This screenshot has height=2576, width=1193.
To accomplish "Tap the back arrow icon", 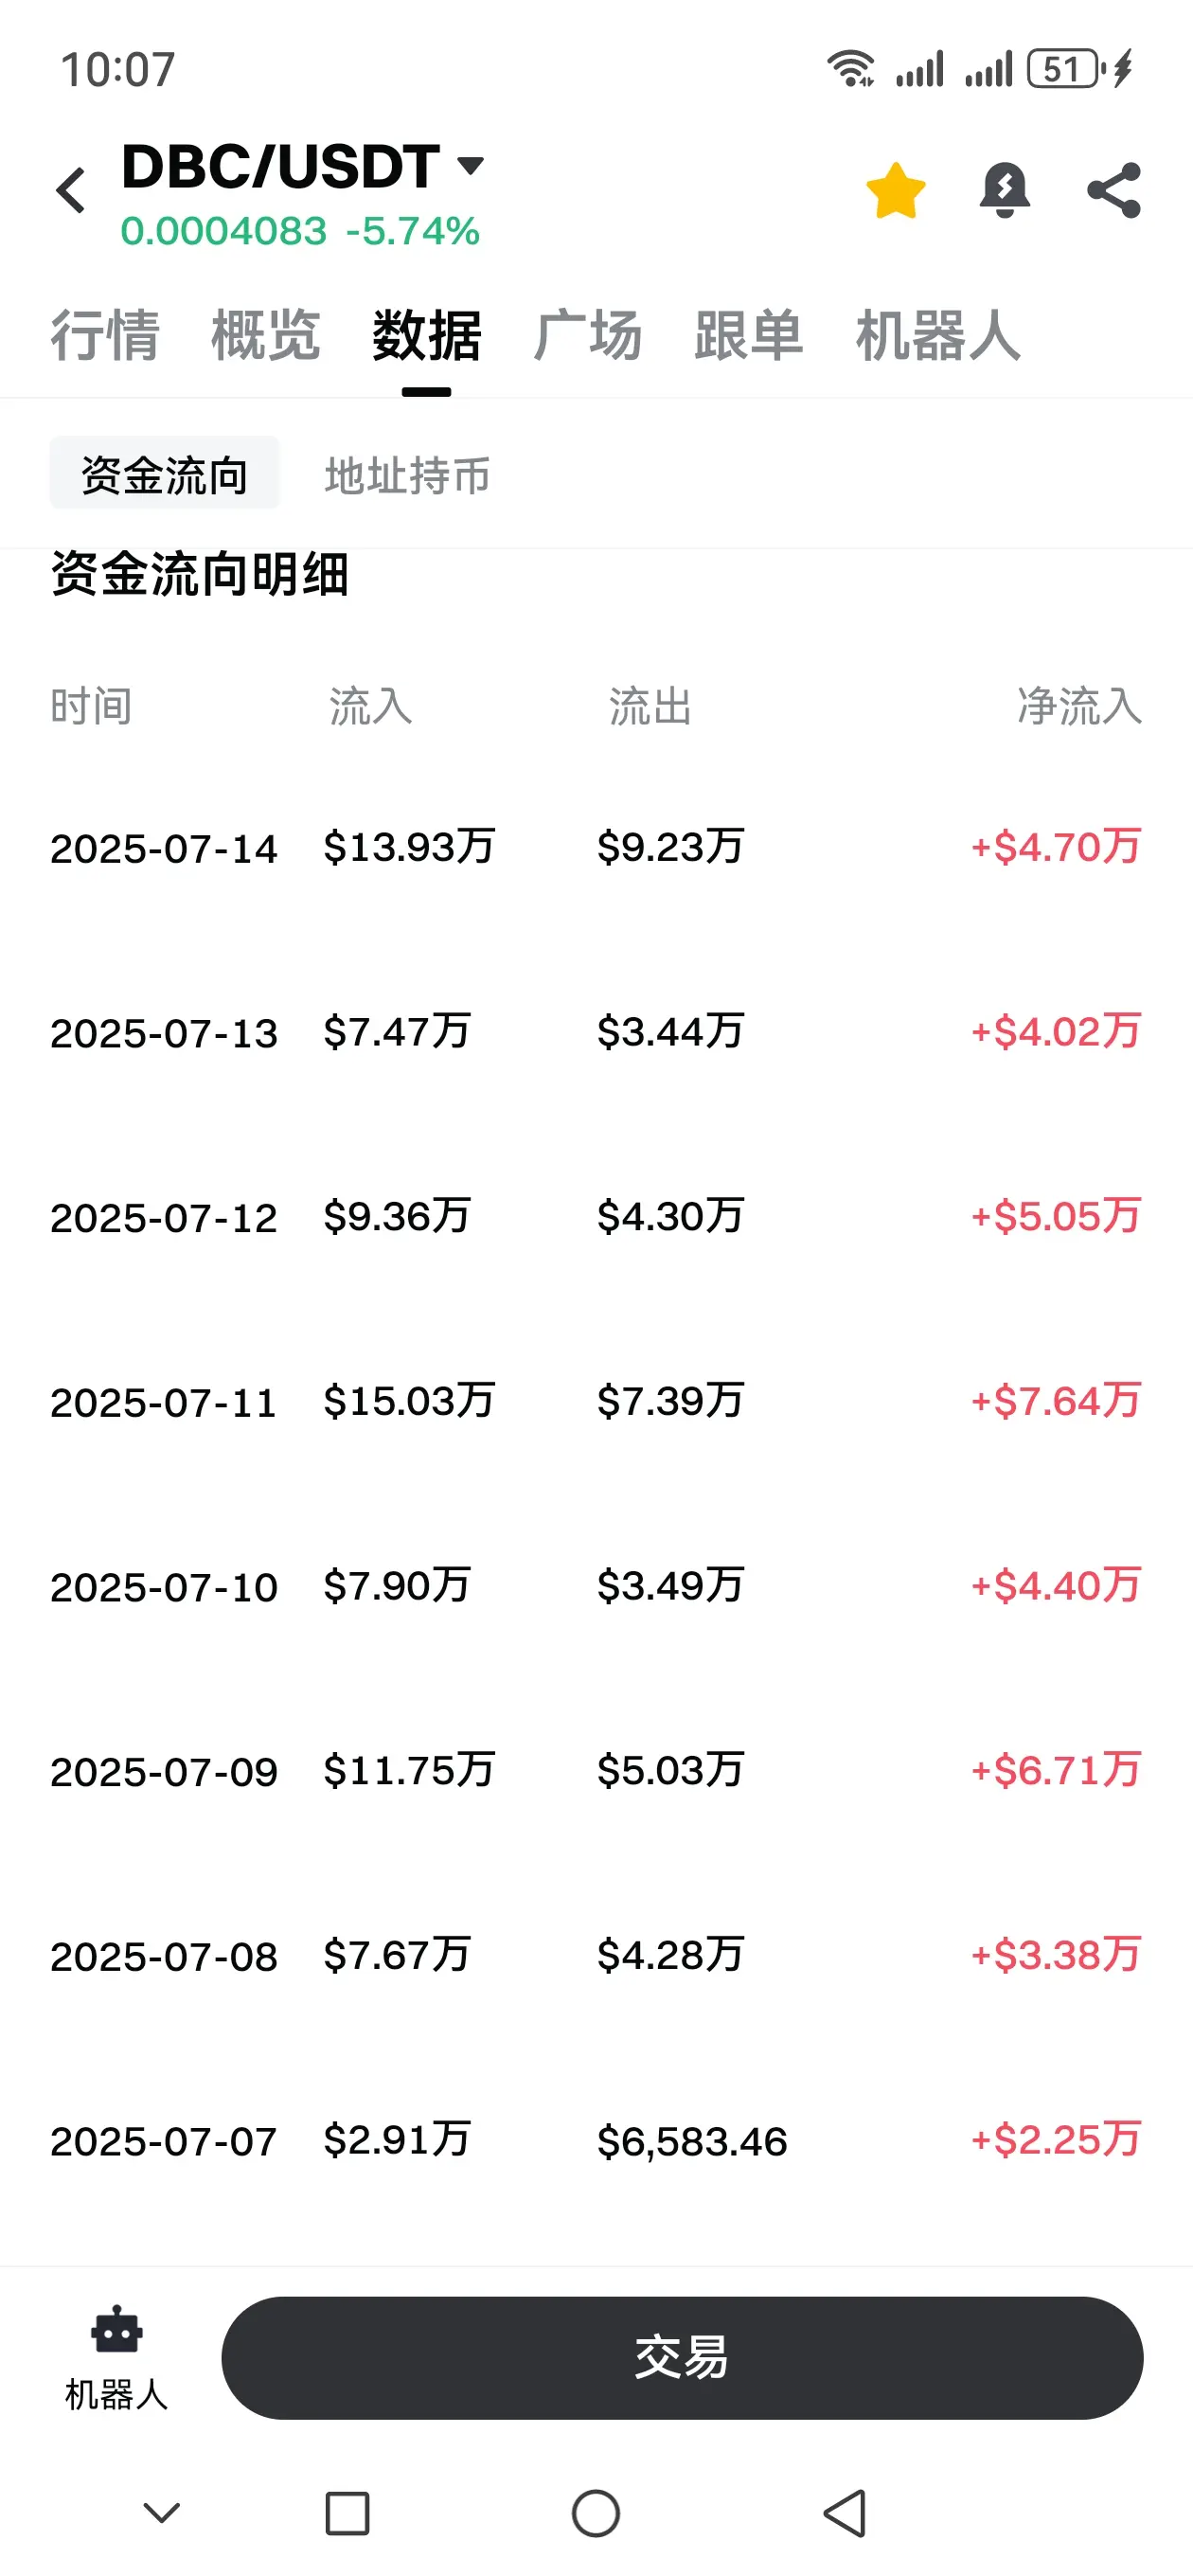I will [x=71, y=190].
